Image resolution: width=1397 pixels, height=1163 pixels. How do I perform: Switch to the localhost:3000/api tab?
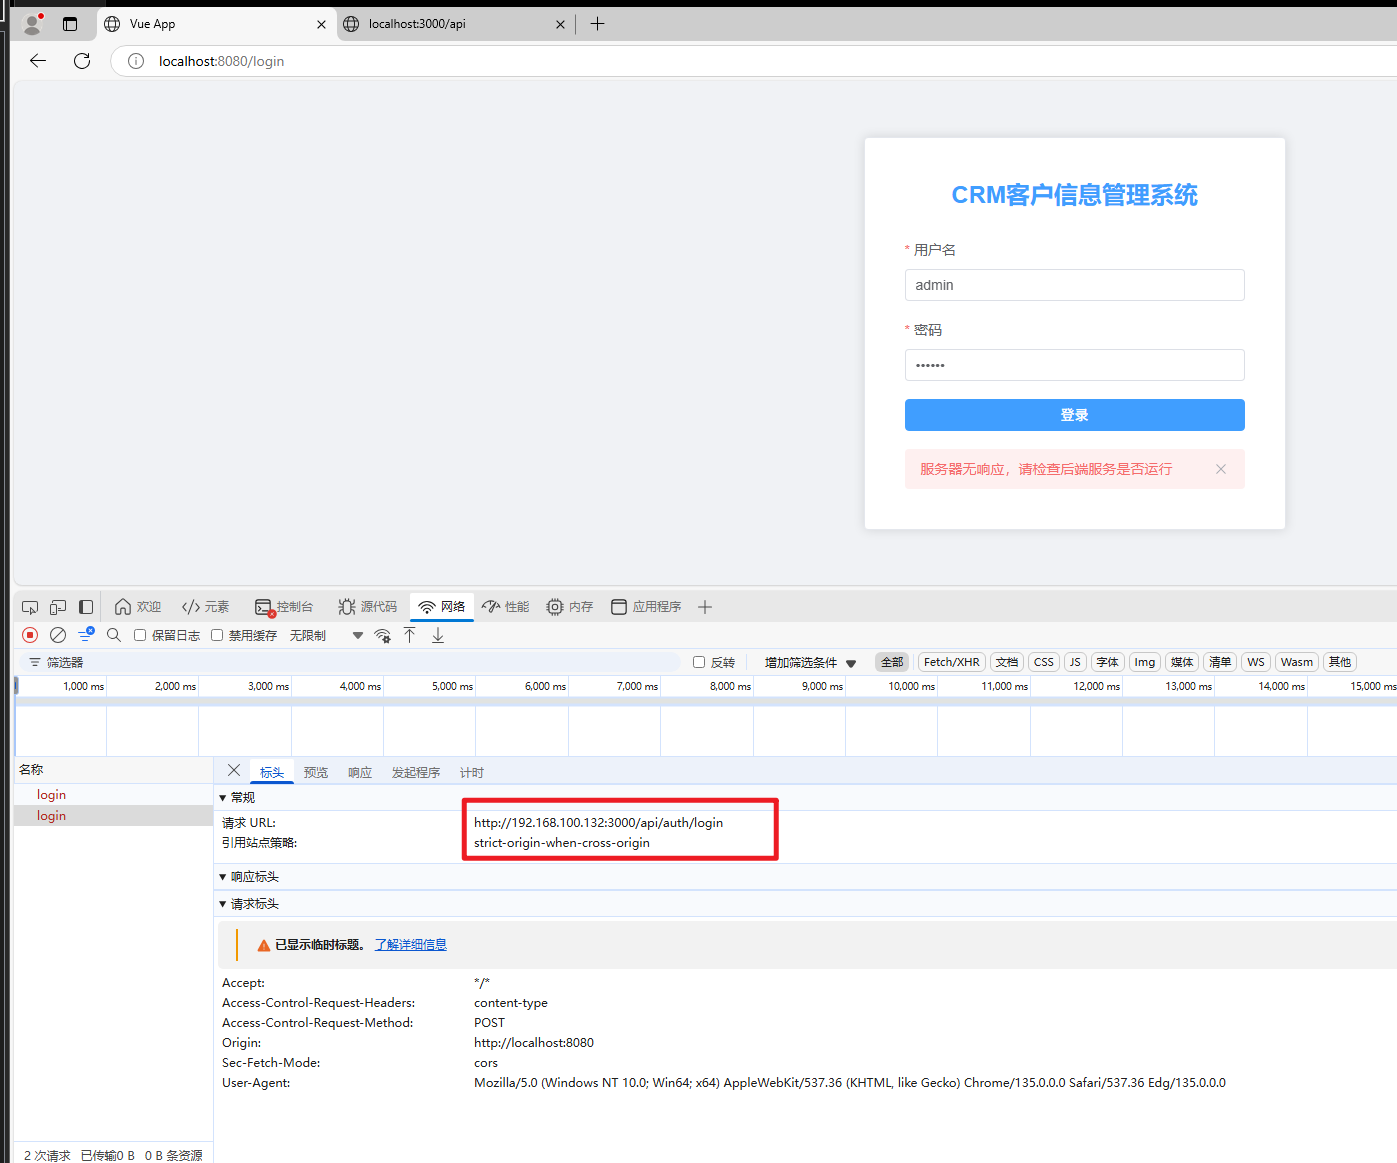(x=455, y=24)
